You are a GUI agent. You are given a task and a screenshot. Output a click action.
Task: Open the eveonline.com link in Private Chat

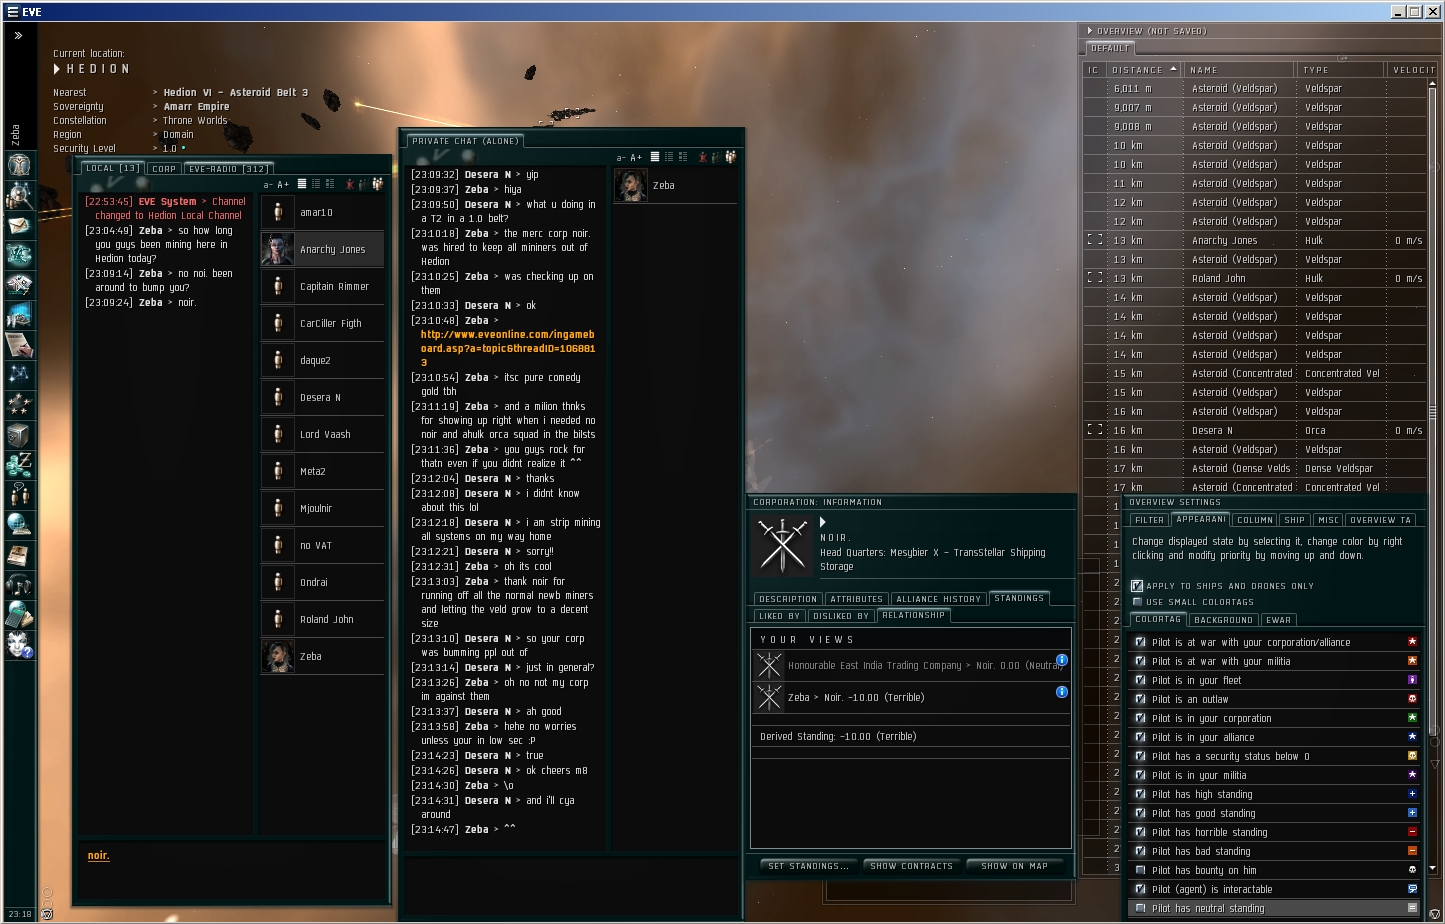[x=508, y=348]
